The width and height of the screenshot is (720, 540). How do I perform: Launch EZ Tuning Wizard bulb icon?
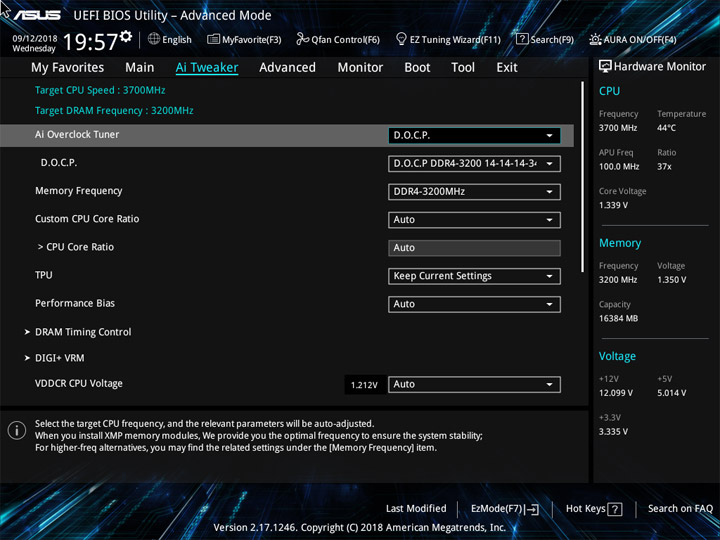[x=401, y=39]
